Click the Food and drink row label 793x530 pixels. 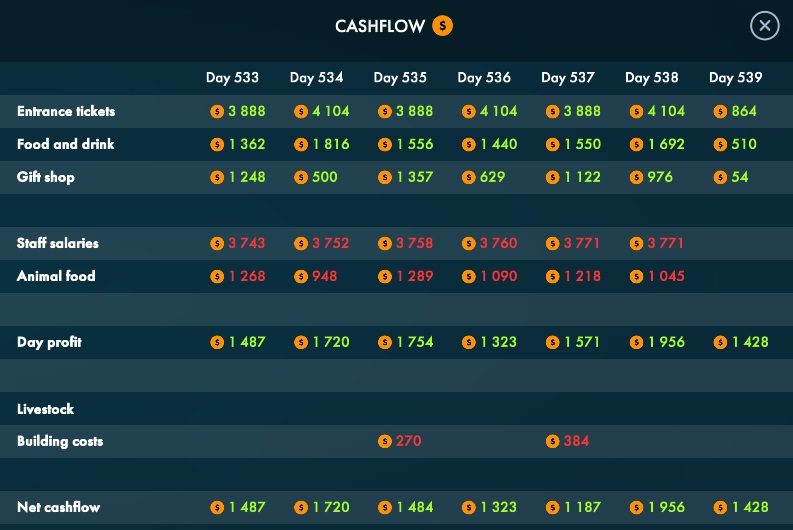click(66, 145)
